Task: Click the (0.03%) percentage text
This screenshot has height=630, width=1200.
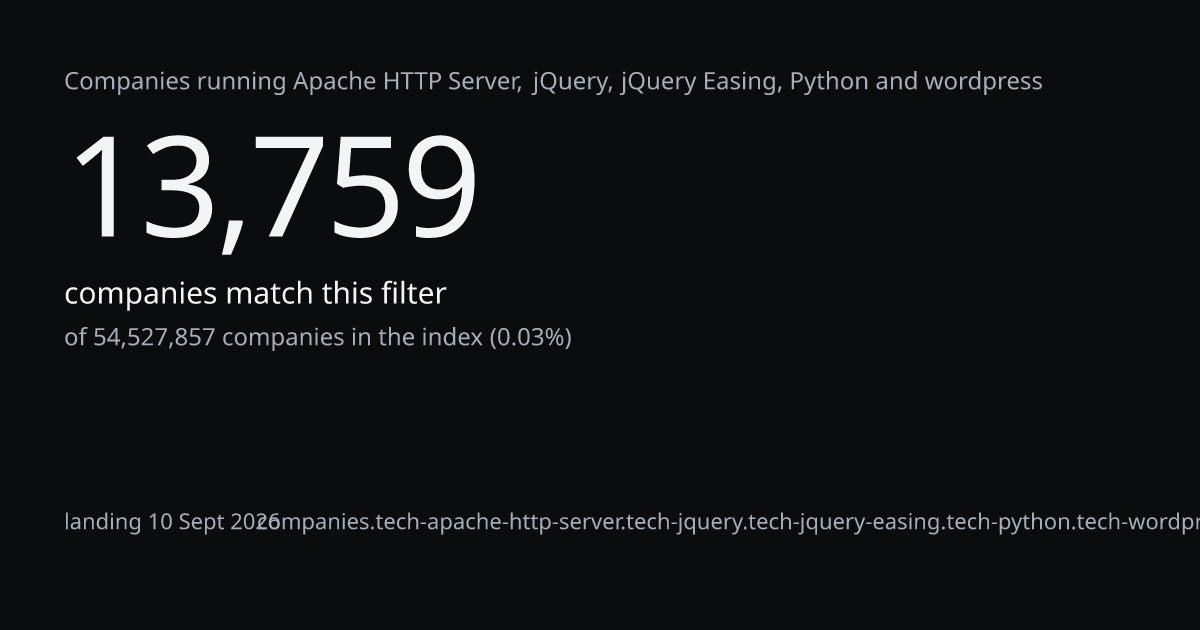Action: pos(530,338)
